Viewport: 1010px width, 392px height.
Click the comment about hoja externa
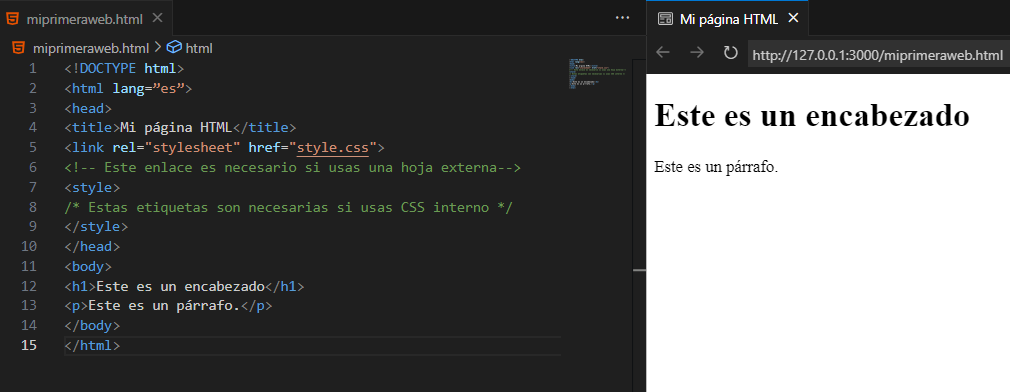pos(292,167)
